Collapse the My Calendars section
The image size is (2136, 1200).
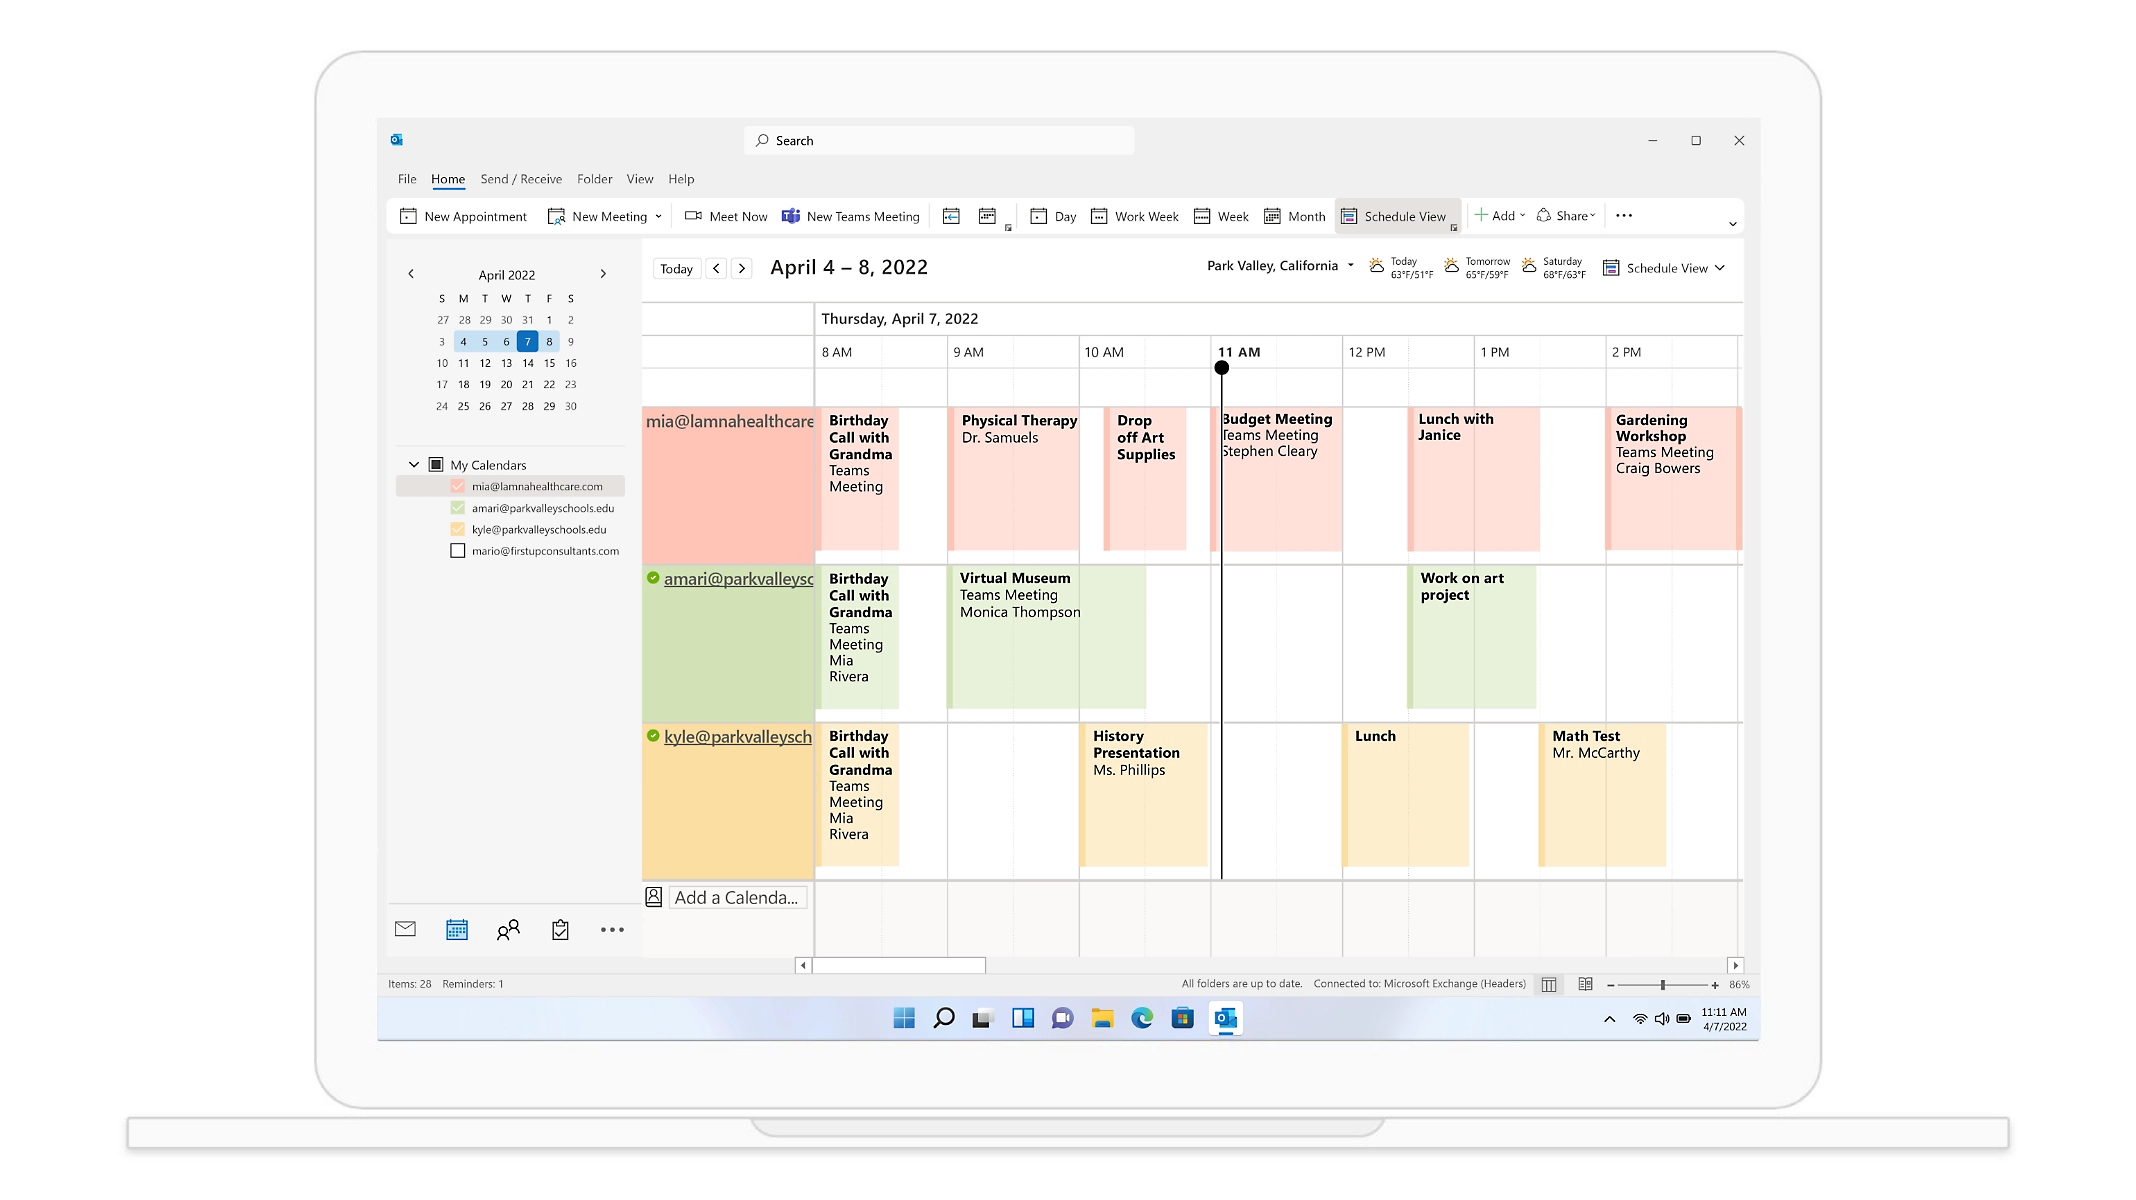tap(413, 464)
